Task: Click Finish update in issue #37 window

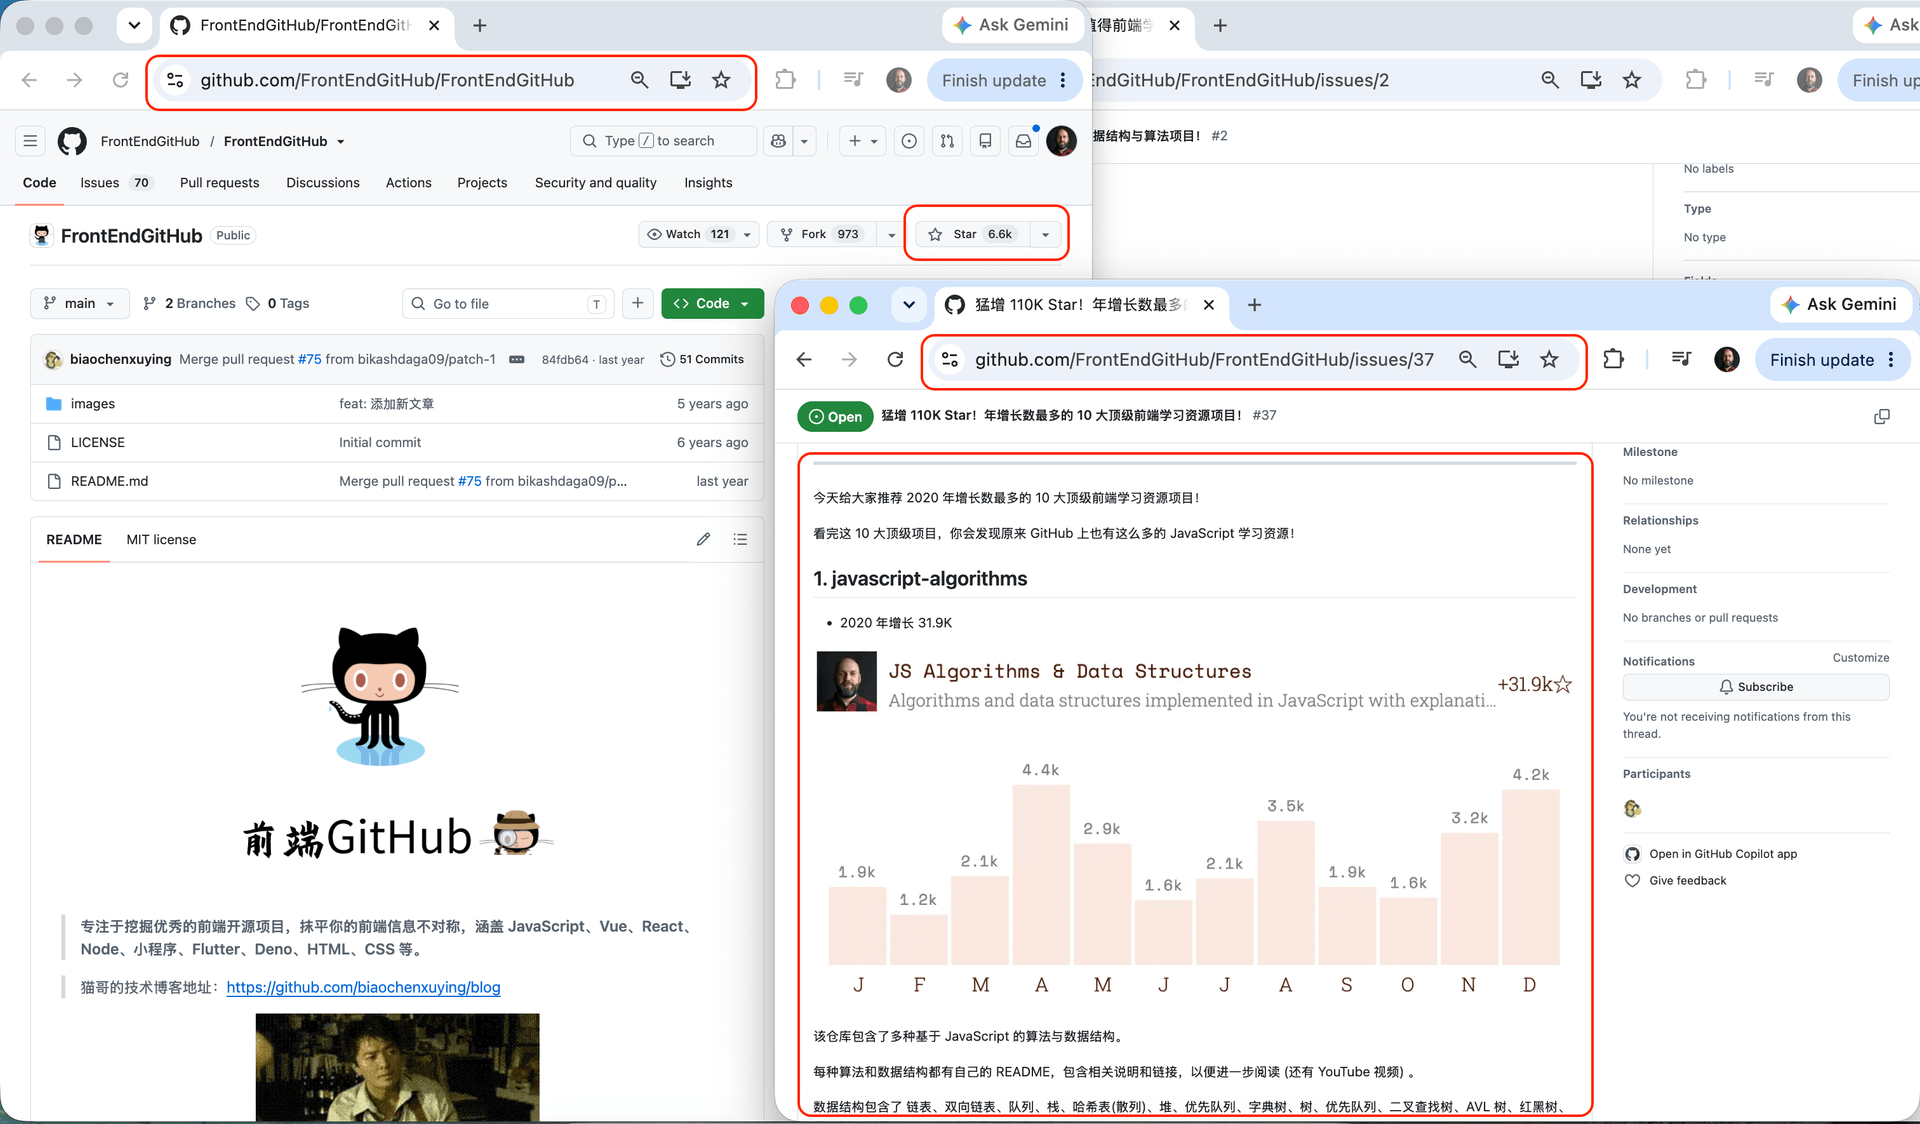Action: coord(1821,360)
